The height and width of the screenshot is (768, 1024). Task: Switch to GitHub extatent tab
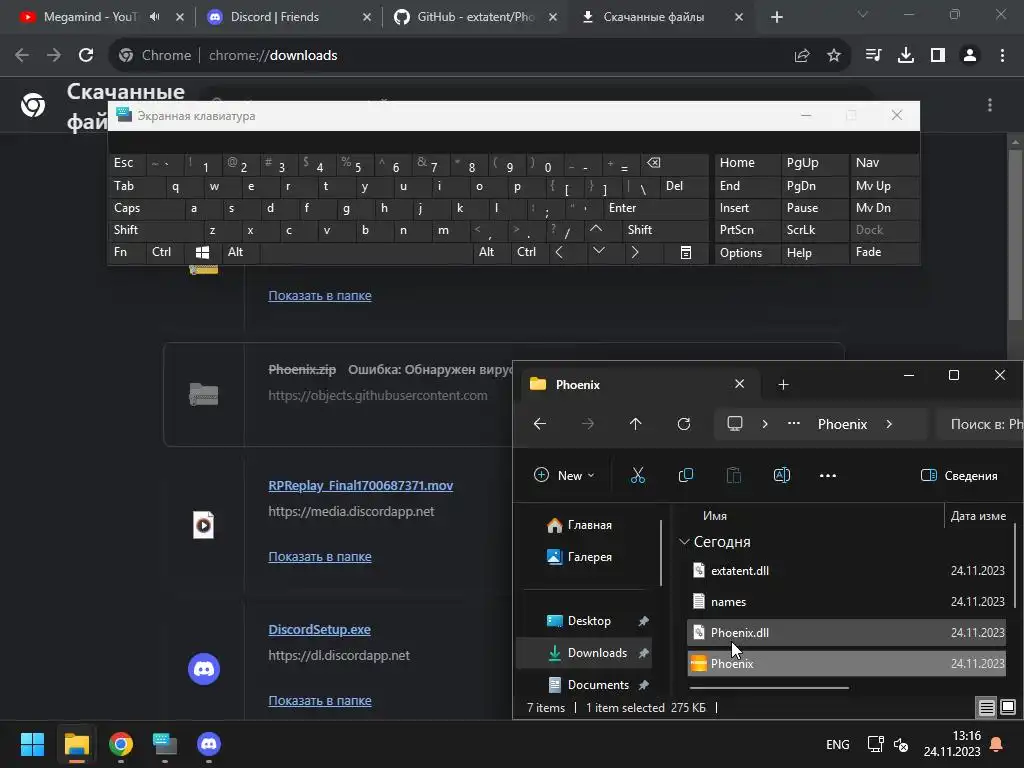click(x=475, y=17)
